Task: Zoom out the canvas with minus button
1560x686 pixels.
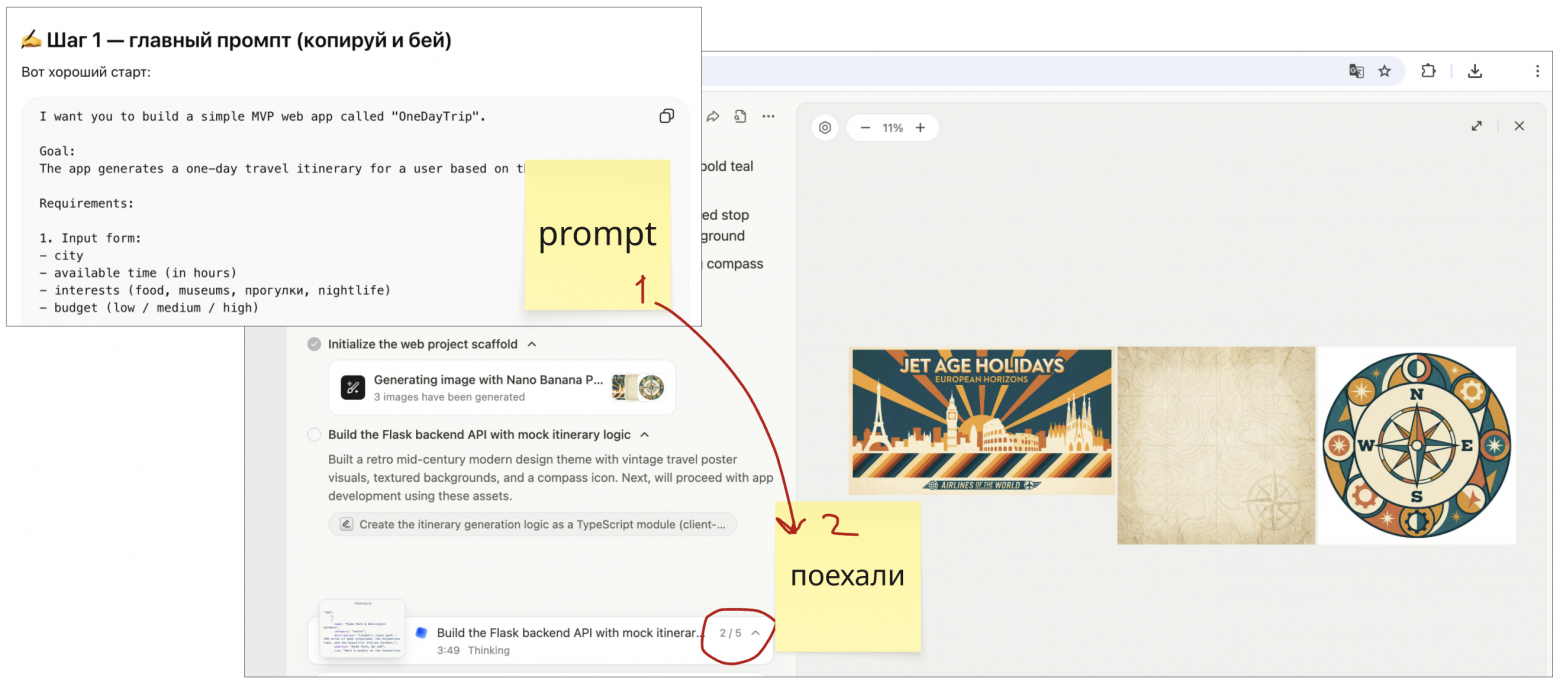Action: (865, 128)
